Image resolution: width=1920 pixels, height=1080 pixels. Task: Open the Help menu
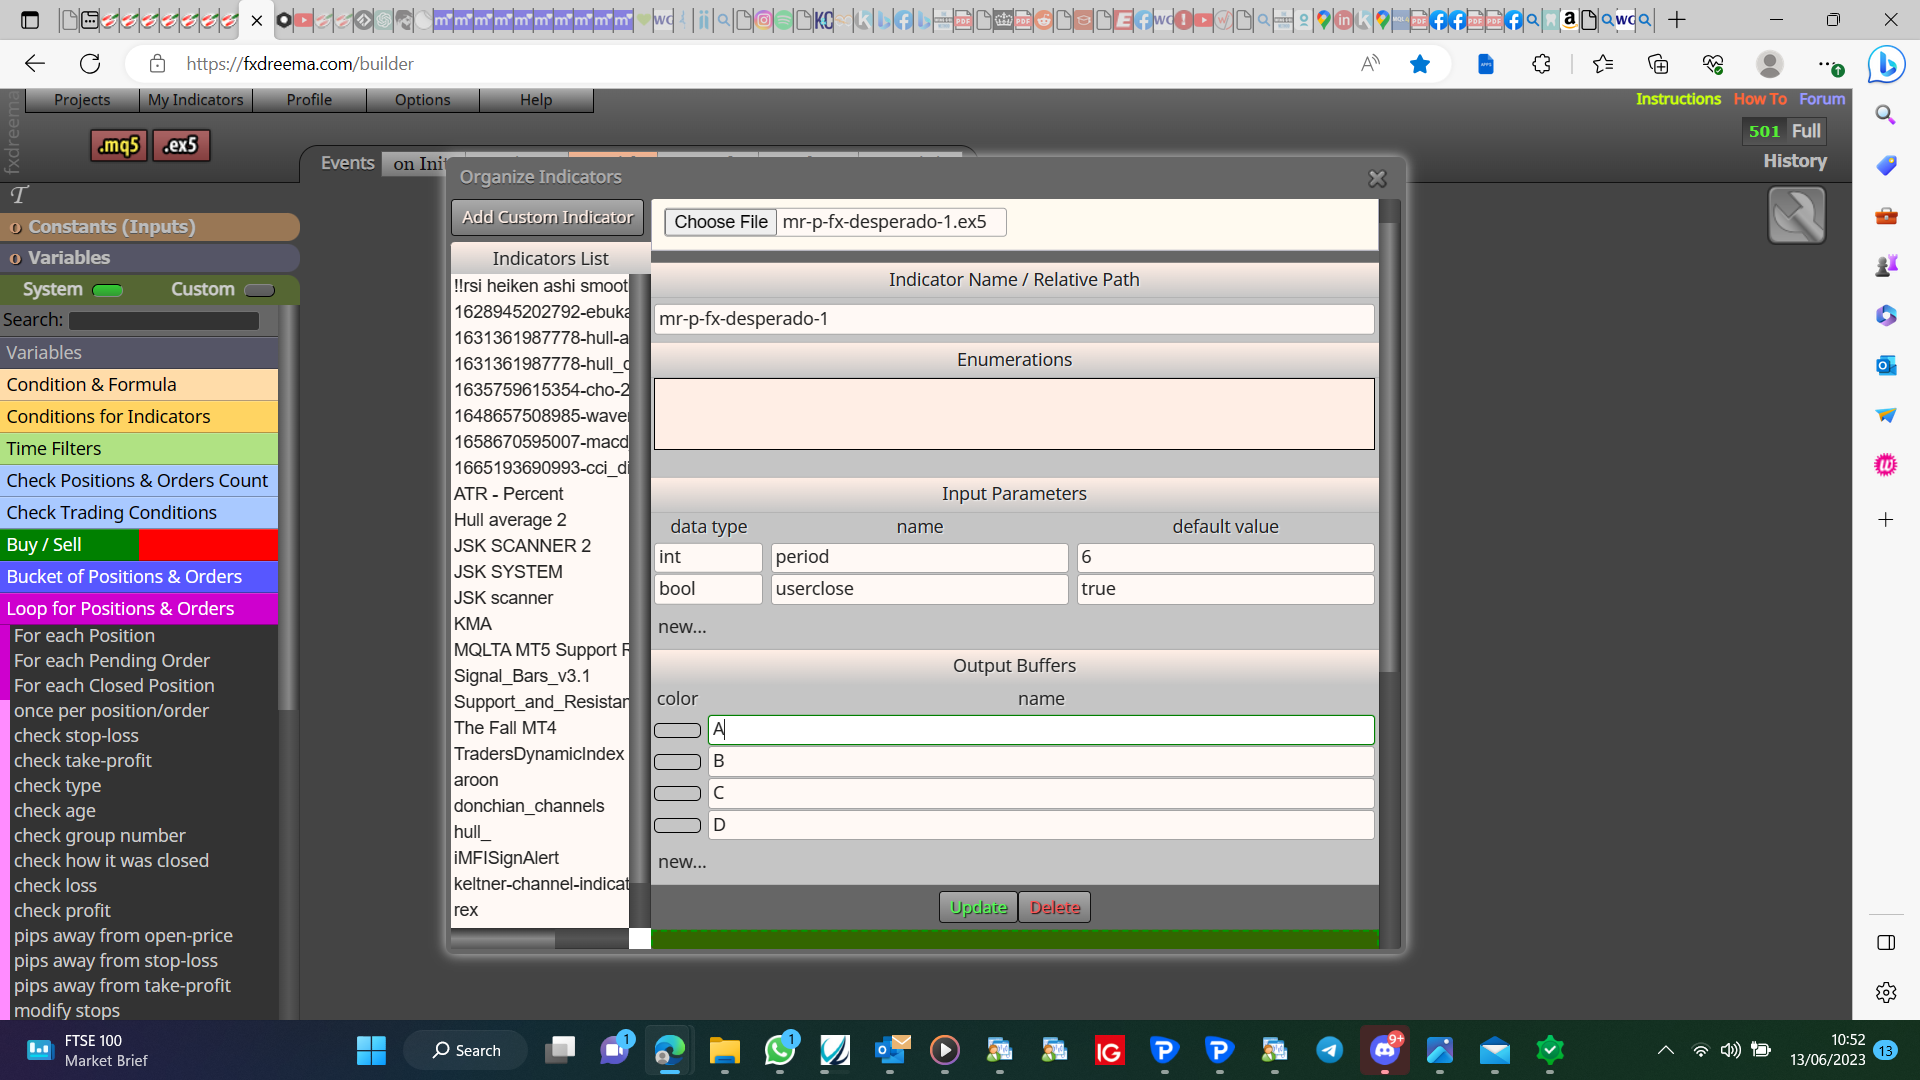pyautogui.click(x=536, y=100)
